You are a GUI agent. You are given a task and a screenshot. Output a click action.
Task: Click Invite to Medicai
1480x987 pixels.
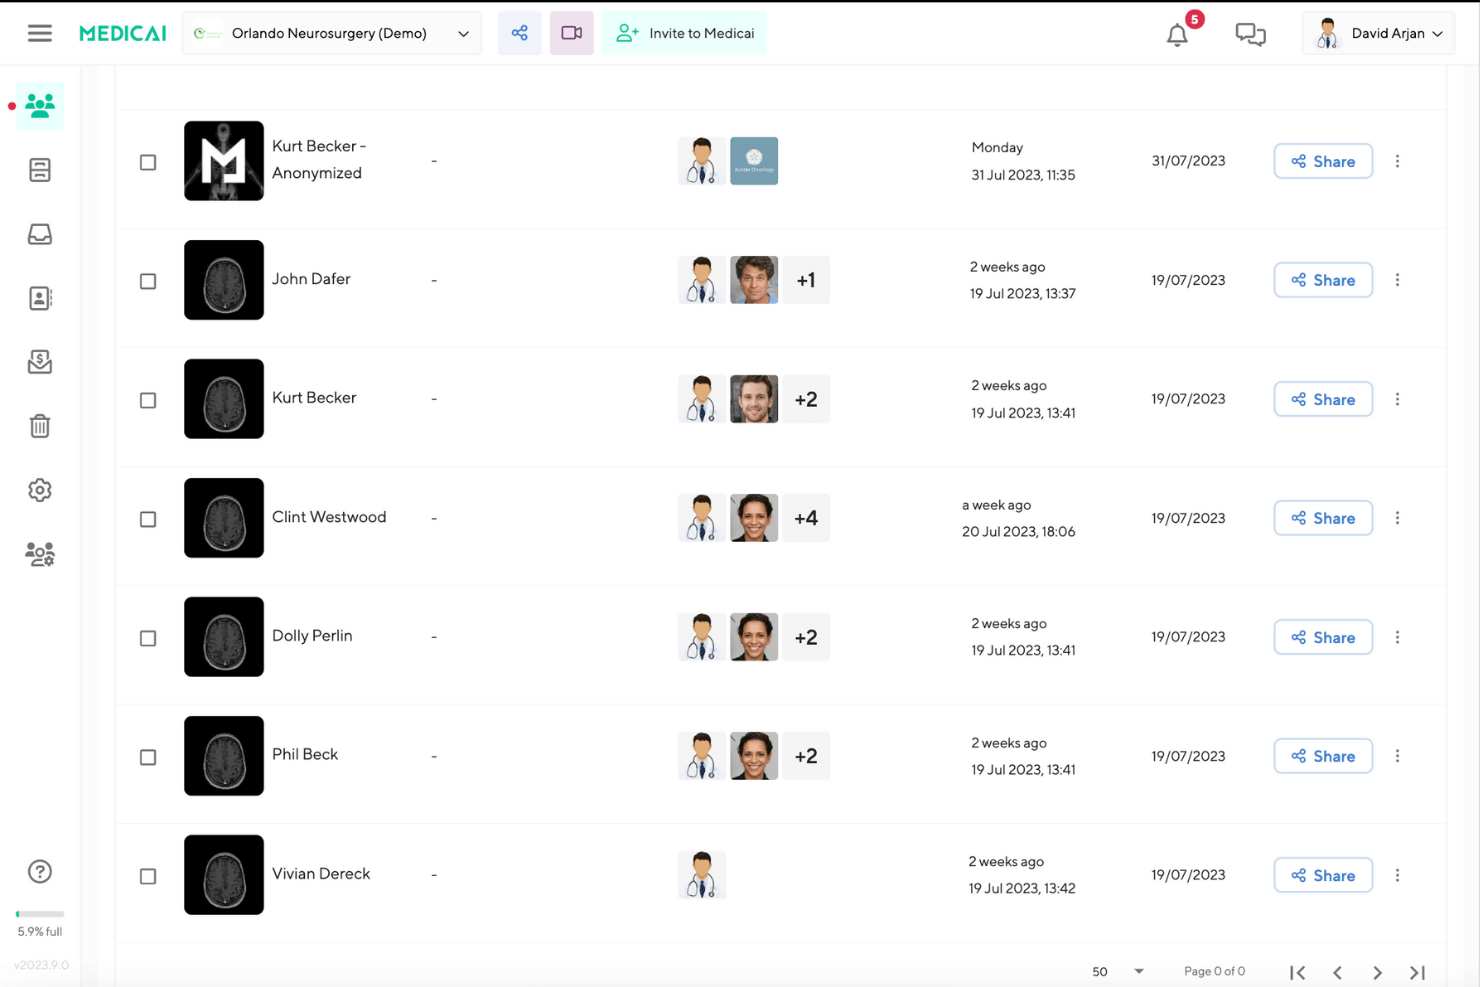pyautogui.click(x=684, y=33)
